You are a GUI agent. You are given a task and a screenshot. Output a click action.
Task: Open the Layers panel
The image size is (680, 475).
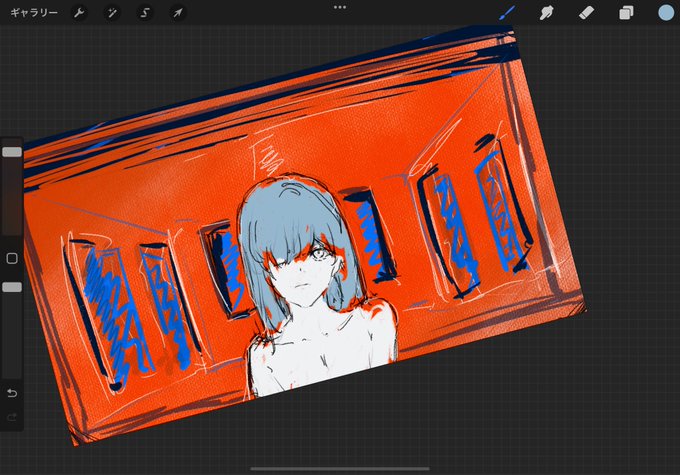626,13
